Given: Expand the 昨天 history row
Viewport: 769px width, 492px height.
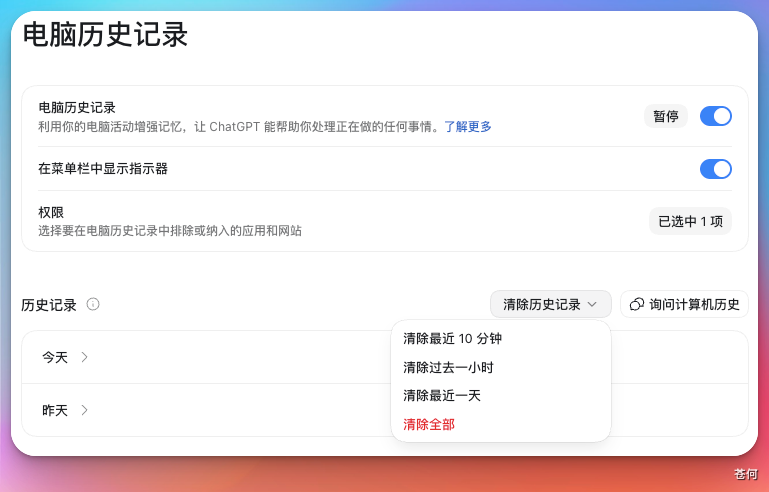Looking at the screenshot, I should [384, 410].
